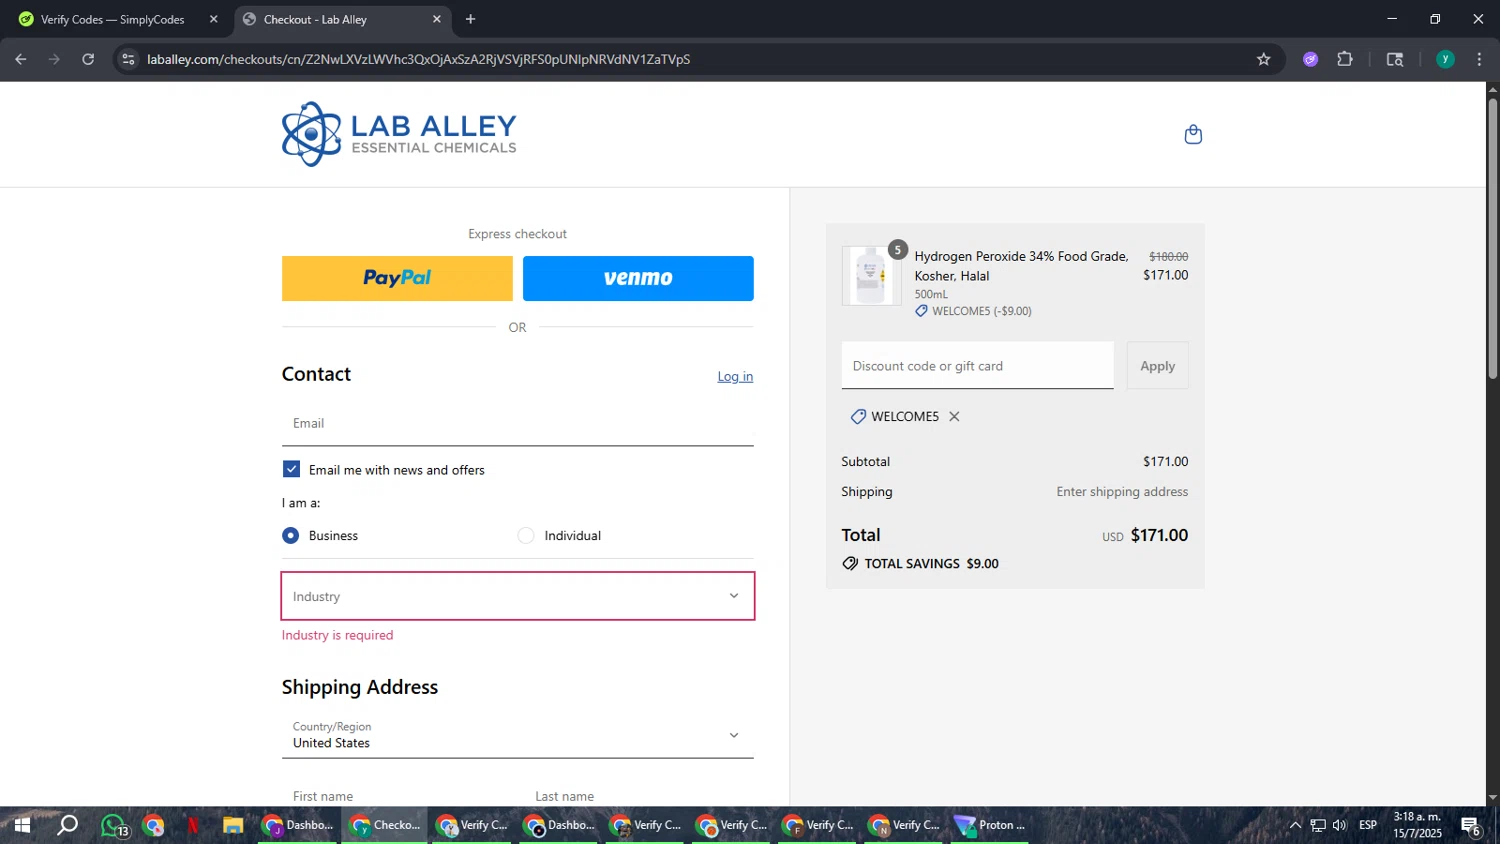Focus the Last name field

(639, 796)
